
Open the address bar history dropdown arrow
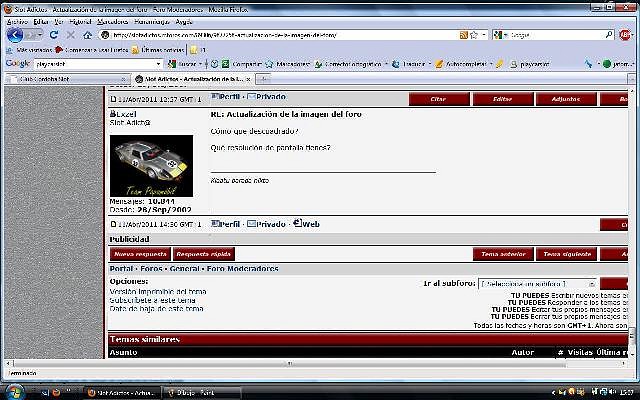484,35
